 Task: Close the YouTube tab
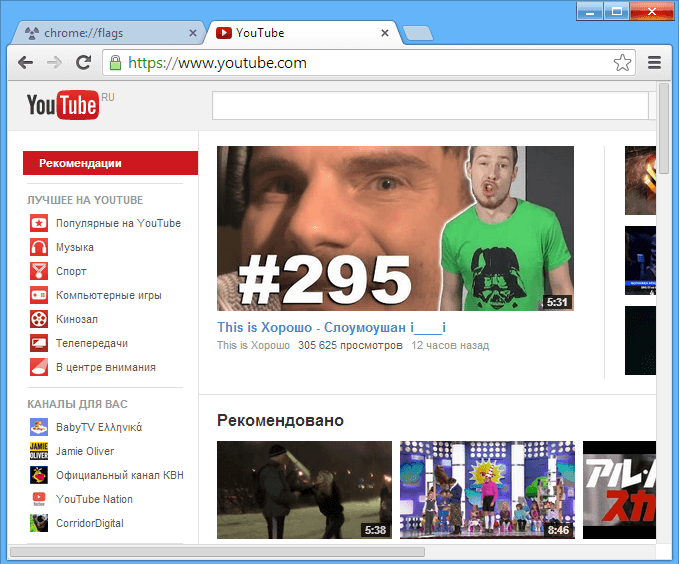pyautogui.click(x=385, y=33)
